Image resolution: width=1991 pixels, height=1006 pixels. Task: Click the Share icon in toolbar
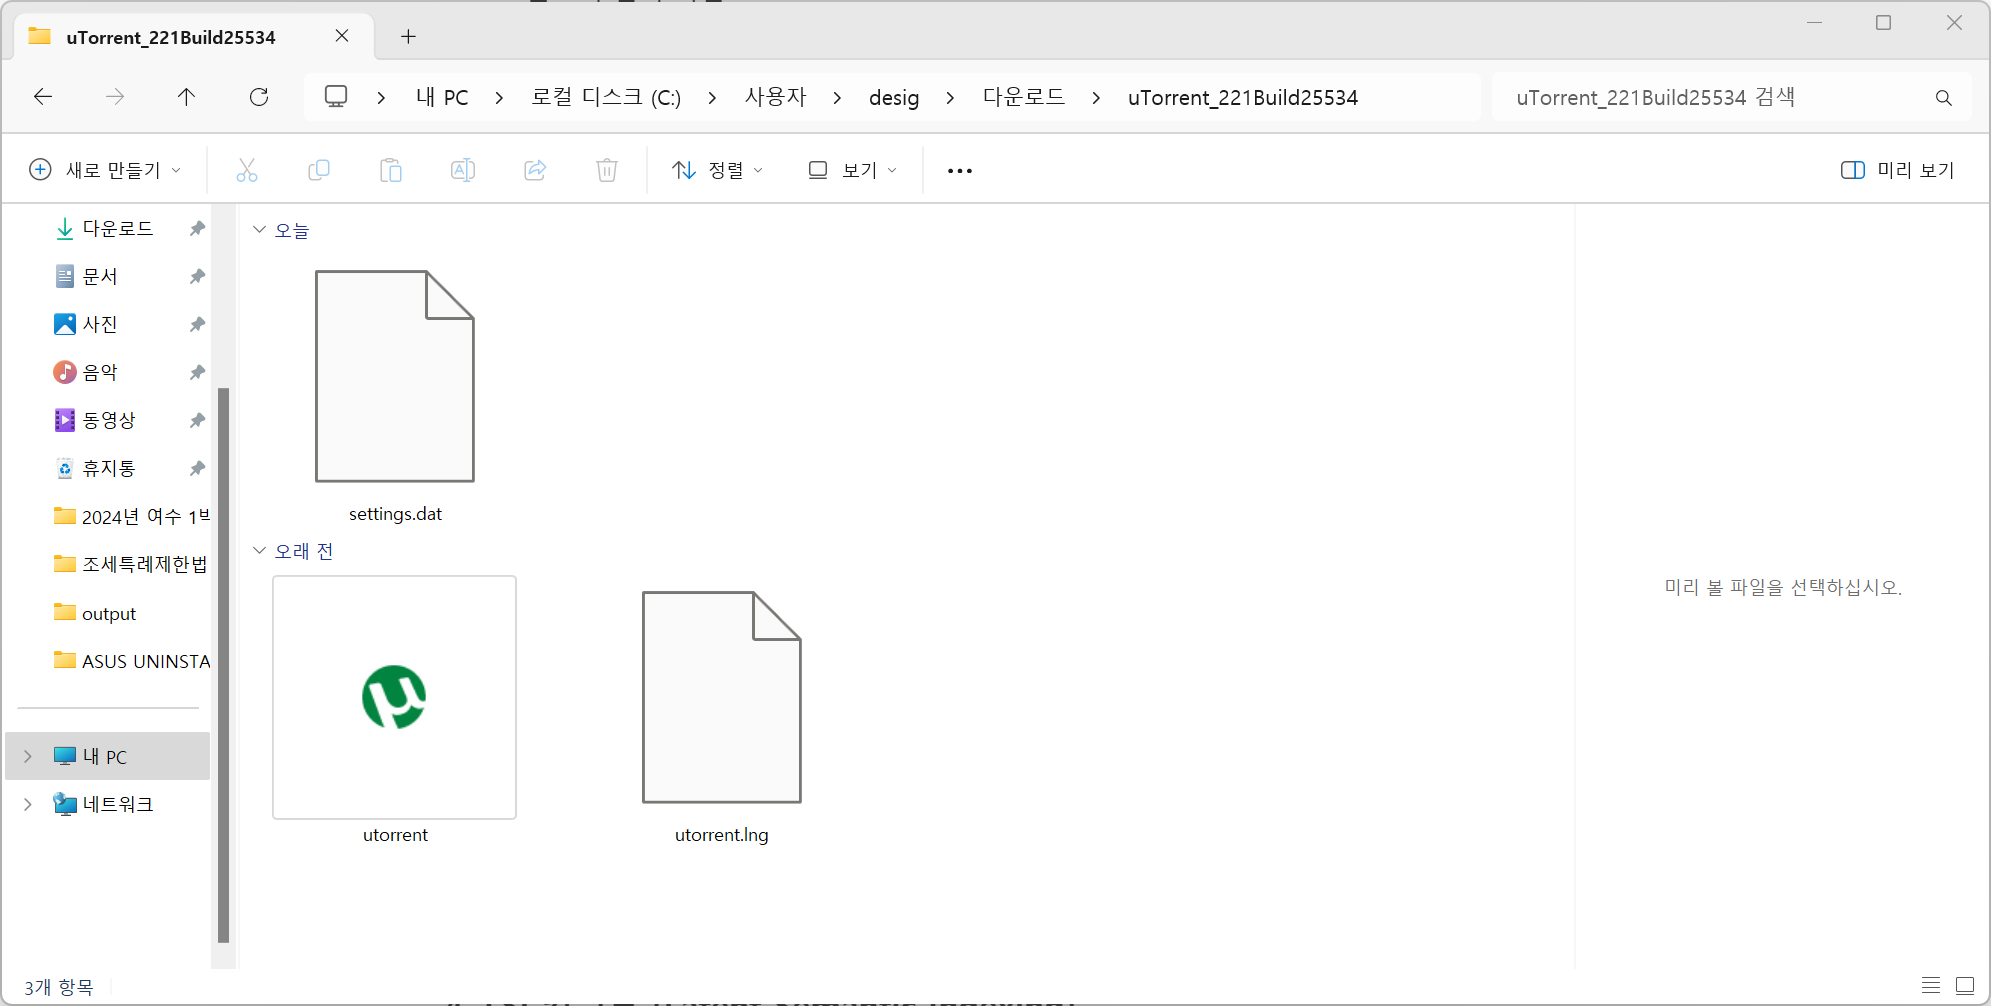click(x=535, y=170)
